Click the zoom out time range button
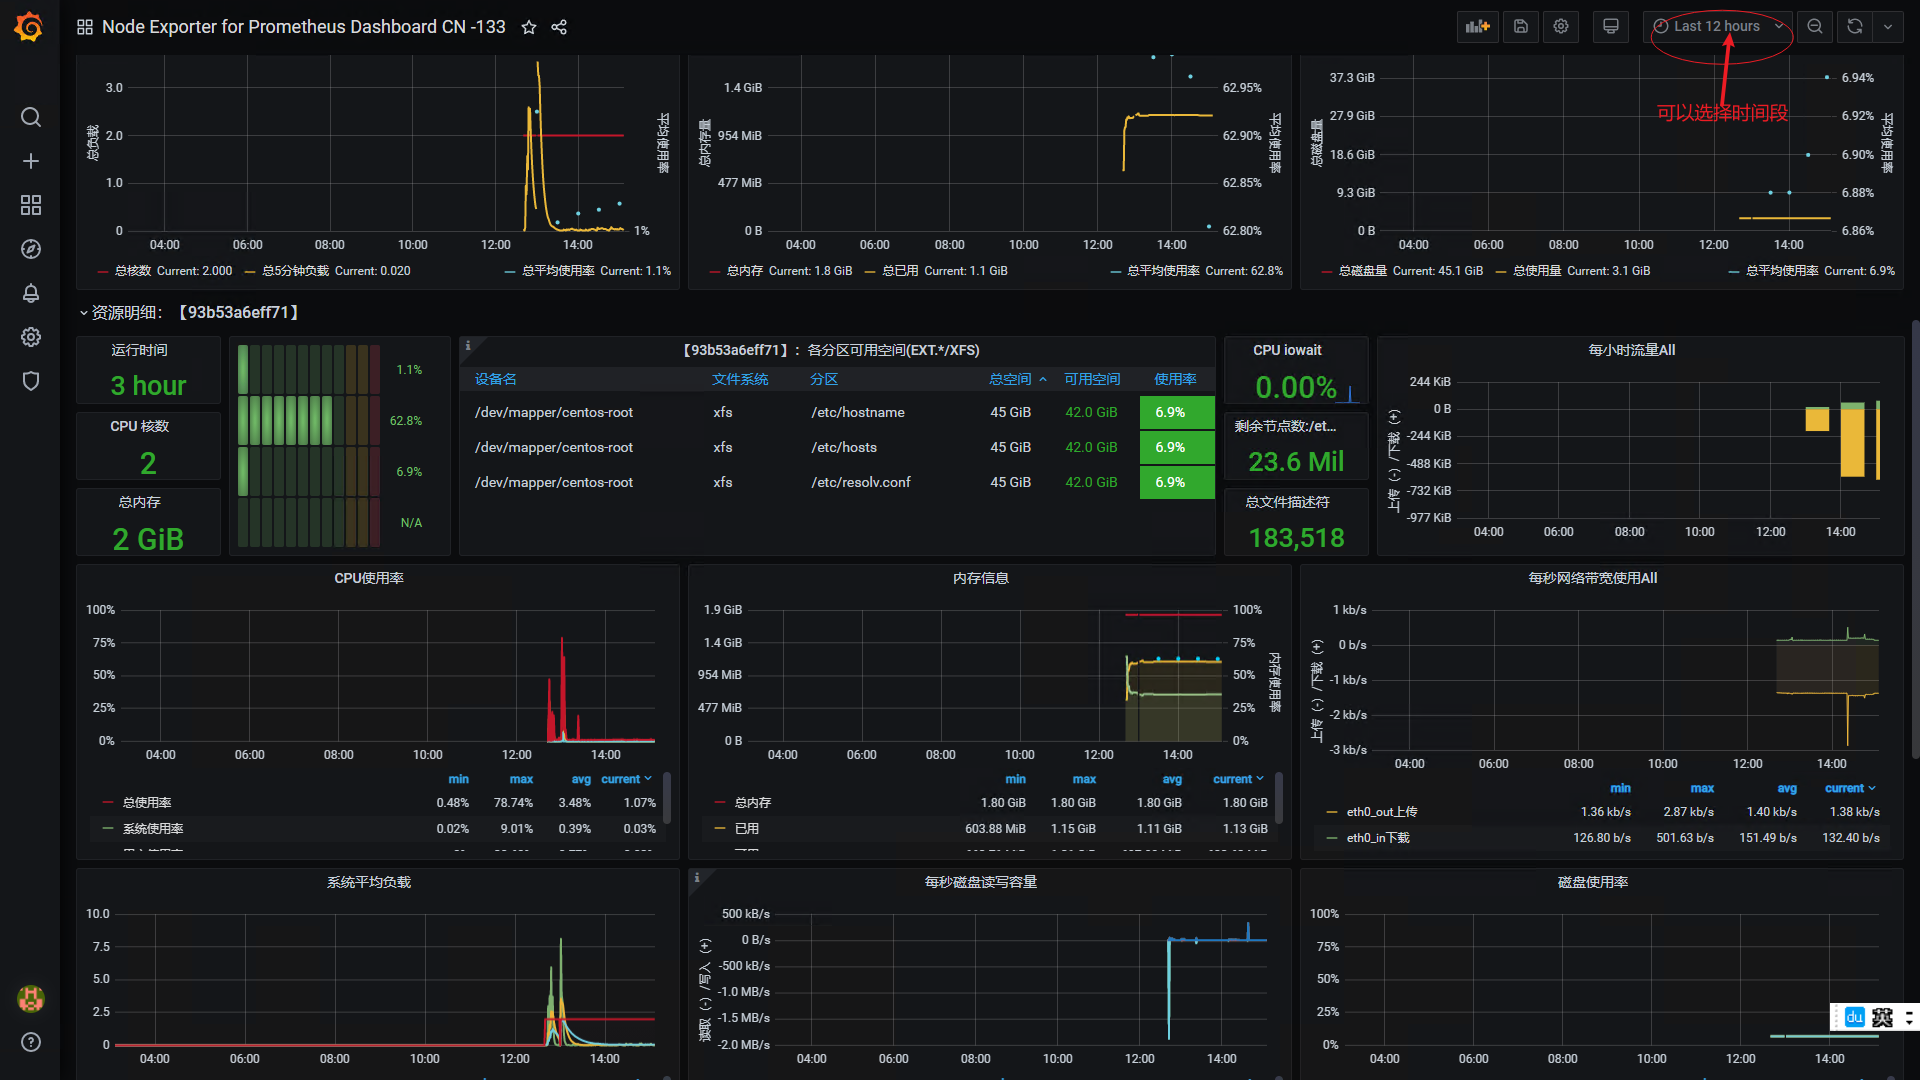The height and width of the screenshot is (1080, 1920). pyautogui.click(x=1815, y=27)
